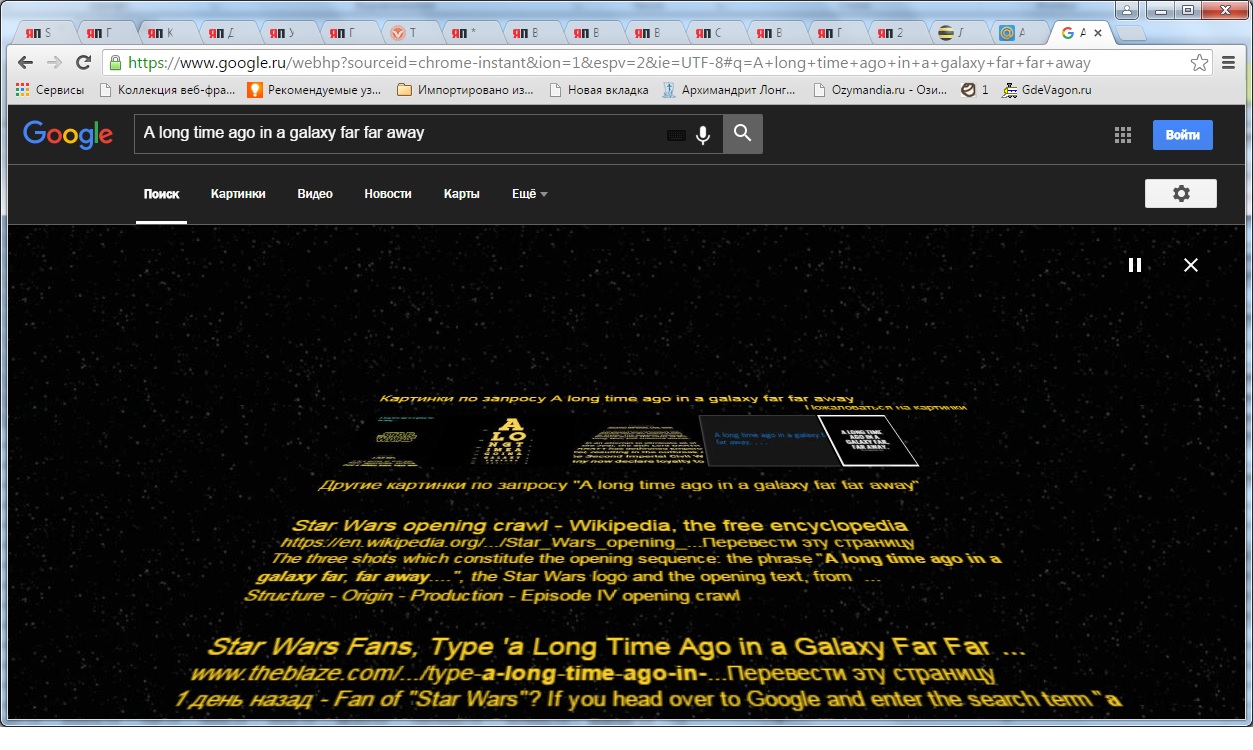Open Star Wars opening crawl Wikipedia result
The image size is (1253, 750).
(600, 526)
